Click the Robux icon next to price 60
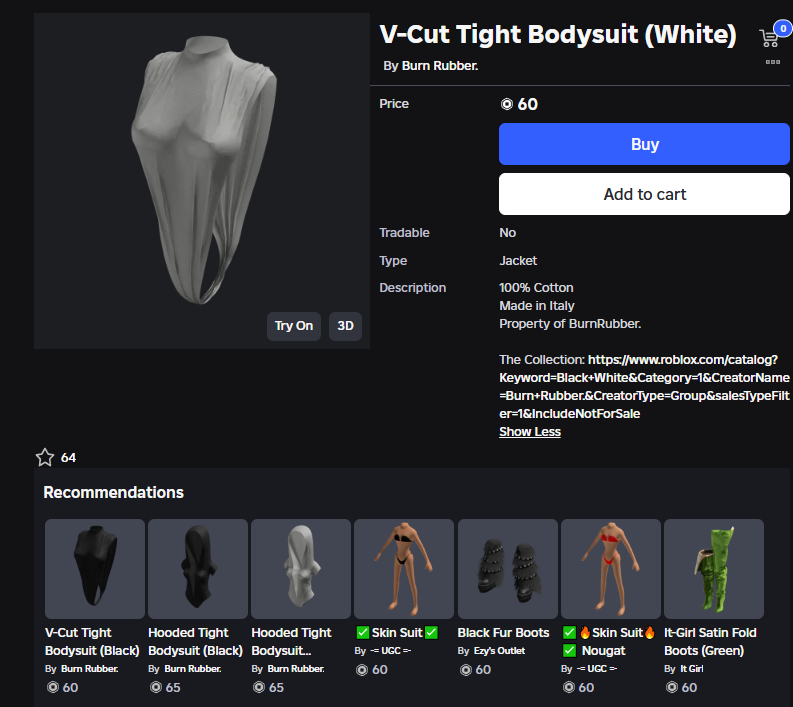This screenshot has width=793, height=707. click(506, 104)
